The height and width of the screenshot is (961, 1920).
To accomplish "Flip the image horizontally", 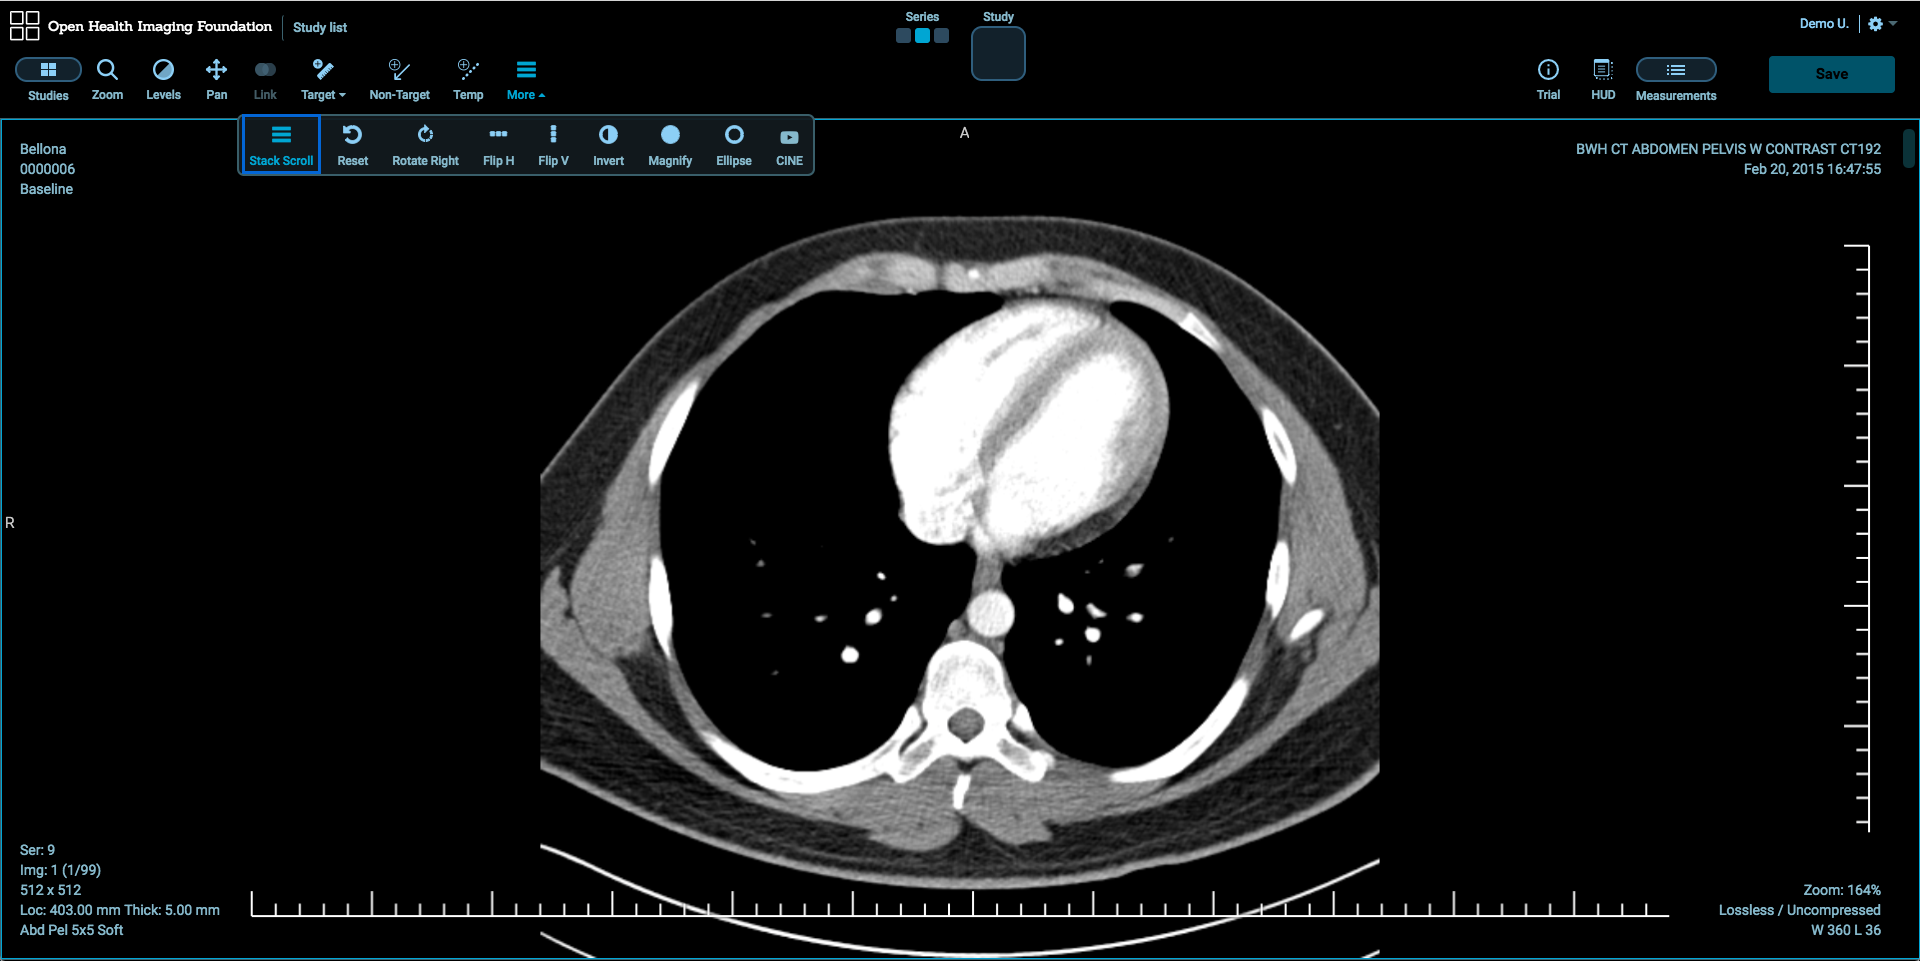I will pyautogui.click(x=498, y=145).
